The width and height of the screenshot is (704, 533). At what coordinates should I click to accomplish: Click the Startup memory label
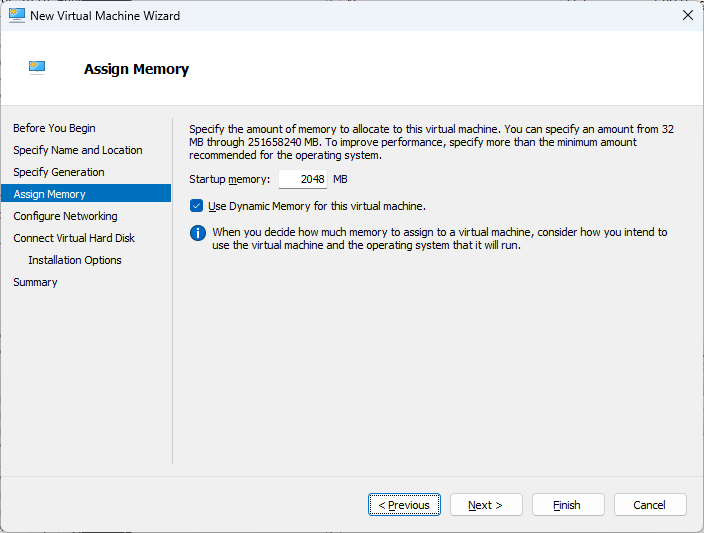click(229, 179)
